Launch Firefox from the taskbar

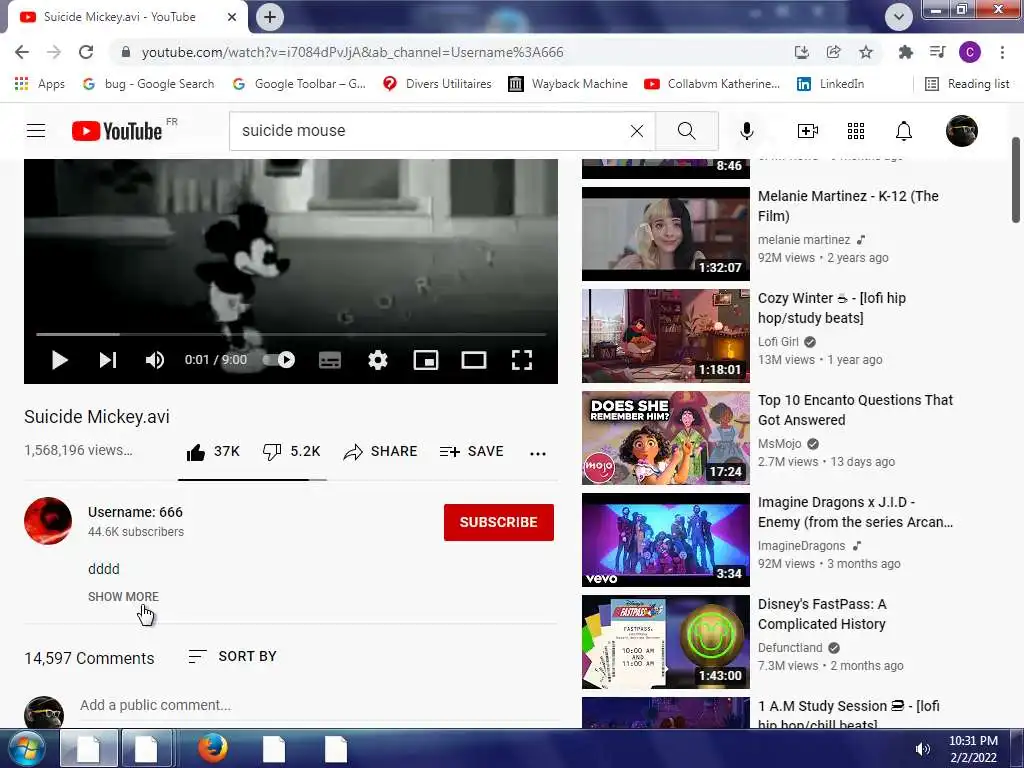tap(212, 748)
